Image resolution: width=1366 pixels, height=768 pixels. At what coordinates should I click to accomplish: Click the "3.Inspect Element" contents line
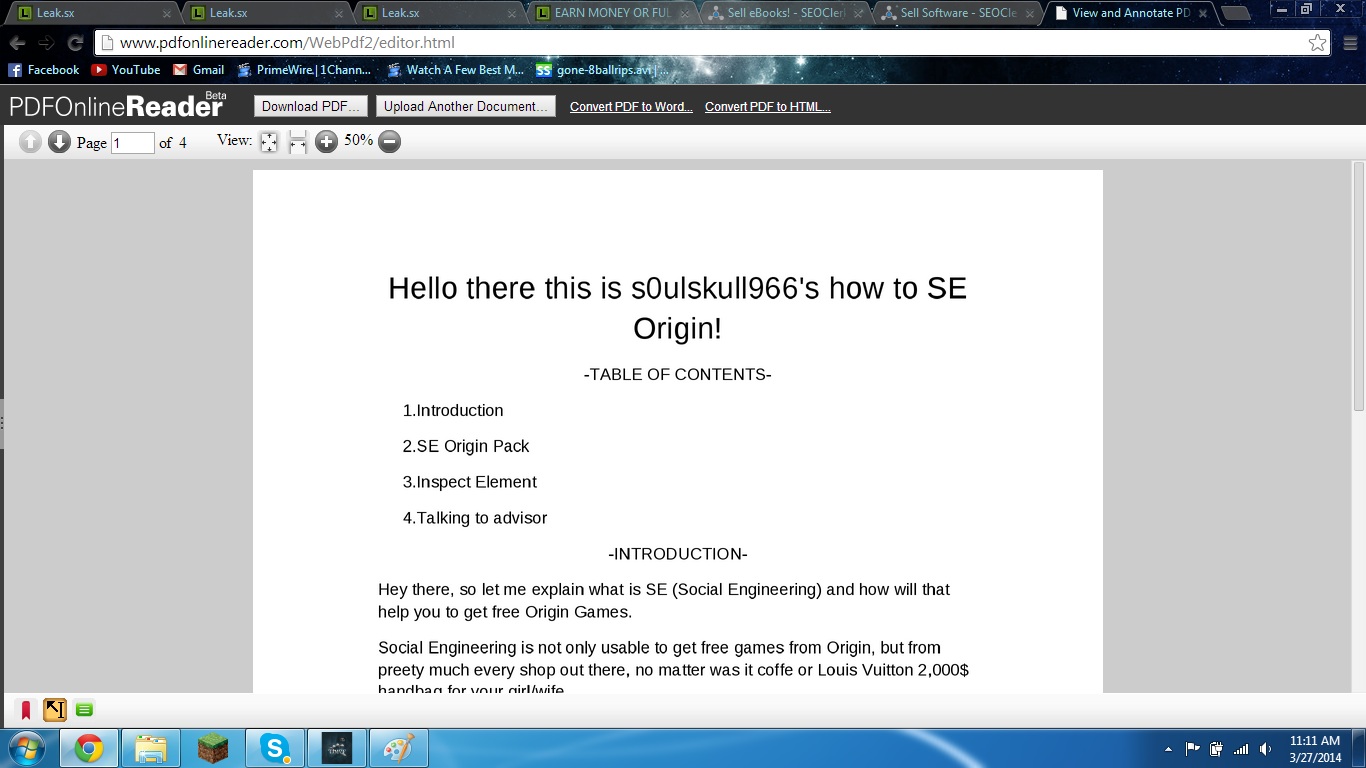(470, 482)
